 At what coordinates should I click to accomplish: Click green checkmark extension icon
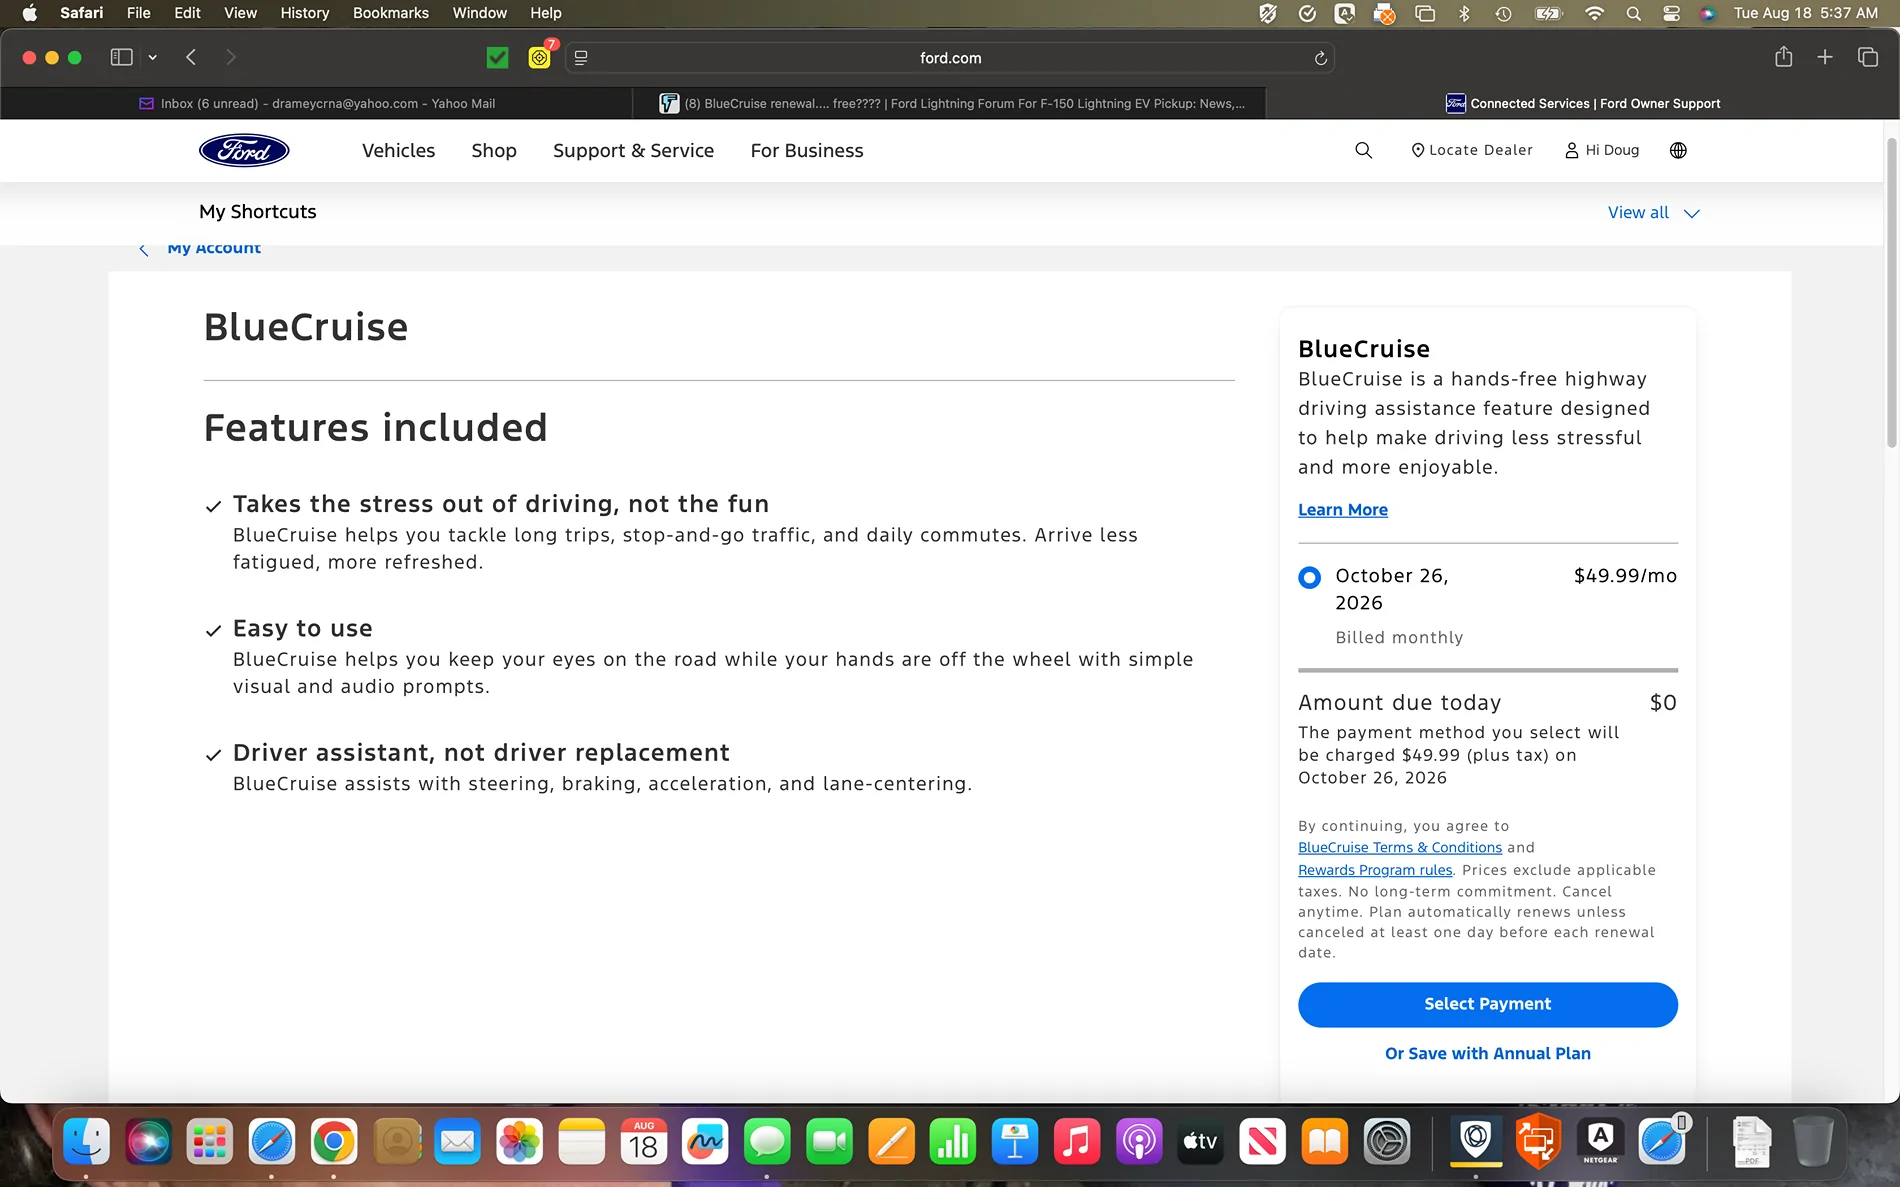pyautogui.click(x=497, y=58)
